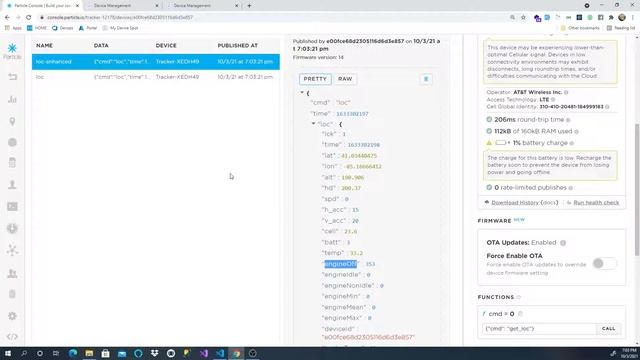The width and height of the screenshot is (640, 360).
Task: Switch to PRETTY view tab
Action: pyautogui.click(x=315, y=79)
